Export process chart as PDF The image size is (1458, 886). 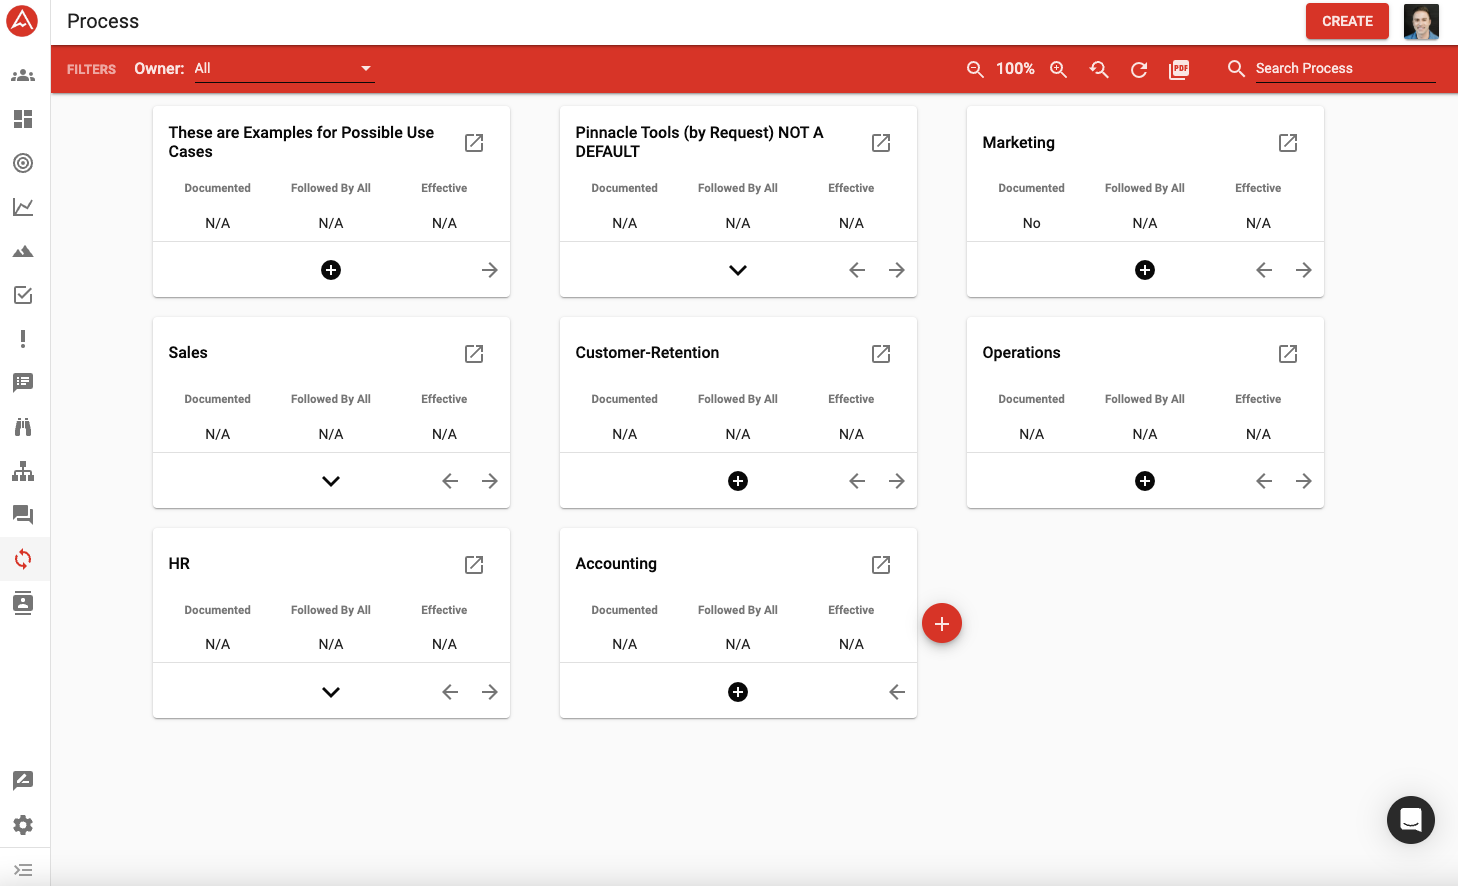[1179, 69]
